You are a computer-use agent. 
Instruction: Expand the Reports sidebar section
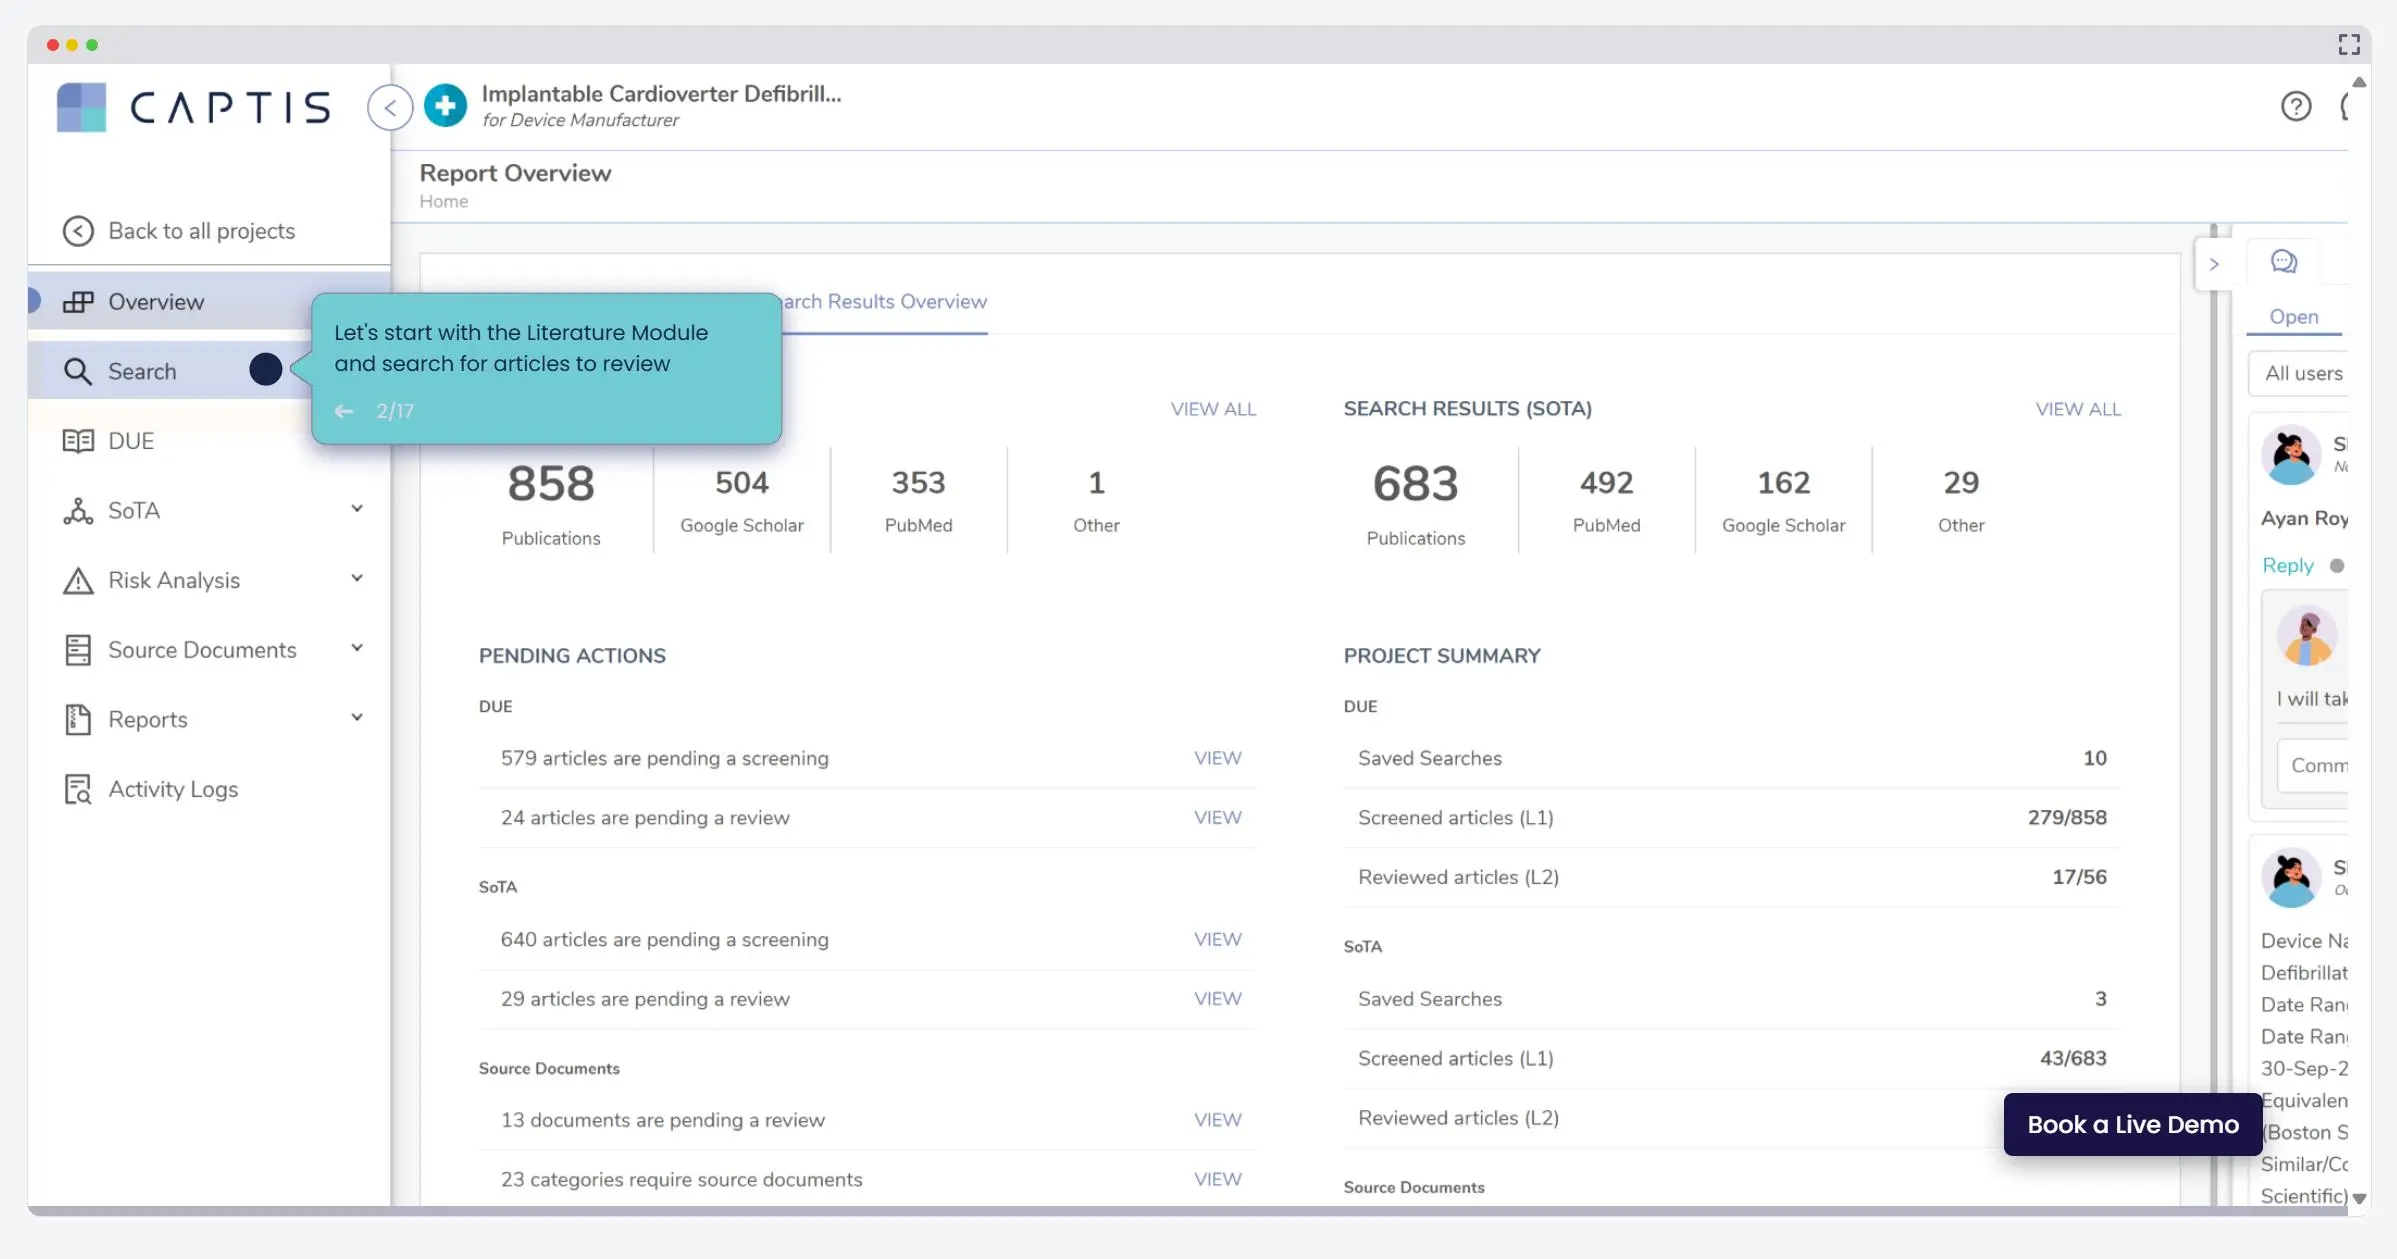pyautogui.click(x=357, y=718)
